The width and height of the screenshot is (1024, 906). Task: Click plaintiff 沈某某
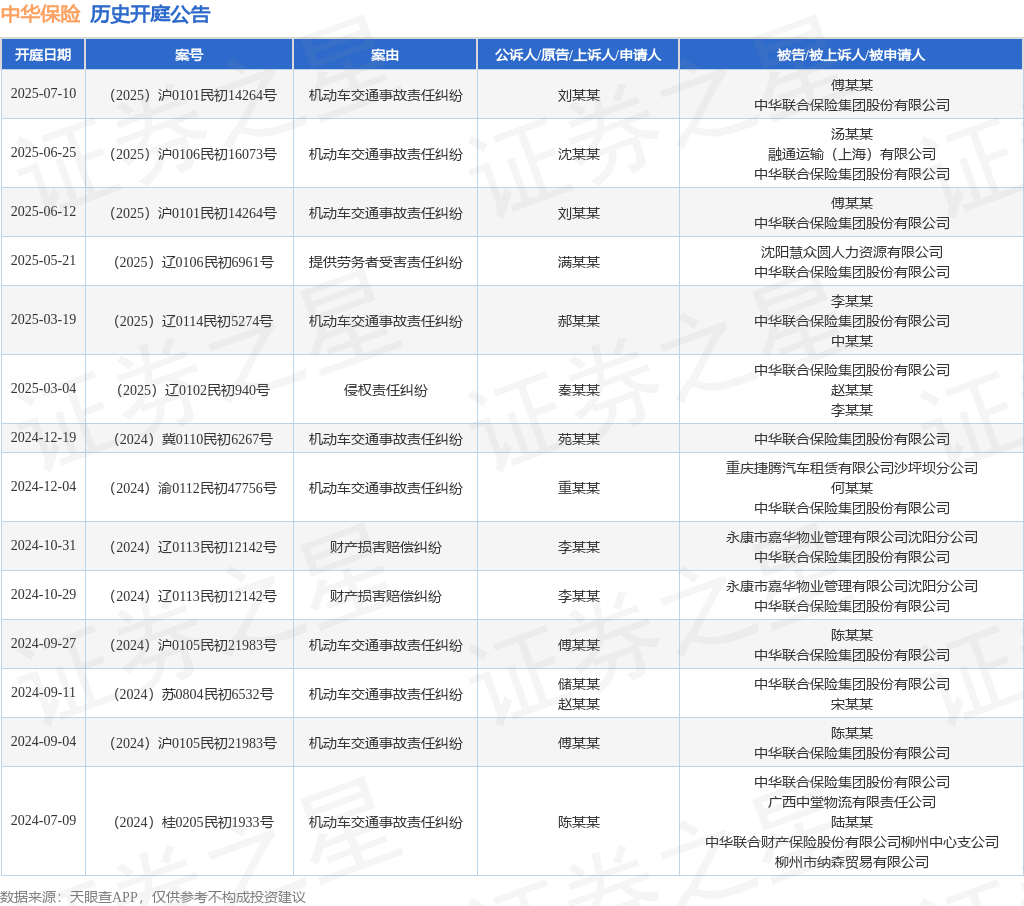click(579, 154)
